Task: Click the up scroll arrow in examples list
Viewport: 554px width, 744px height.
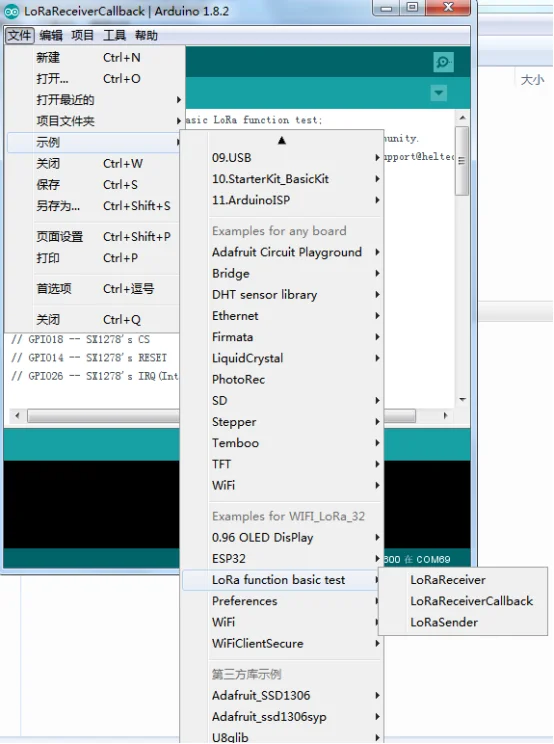Action: [x=282, y=140]
